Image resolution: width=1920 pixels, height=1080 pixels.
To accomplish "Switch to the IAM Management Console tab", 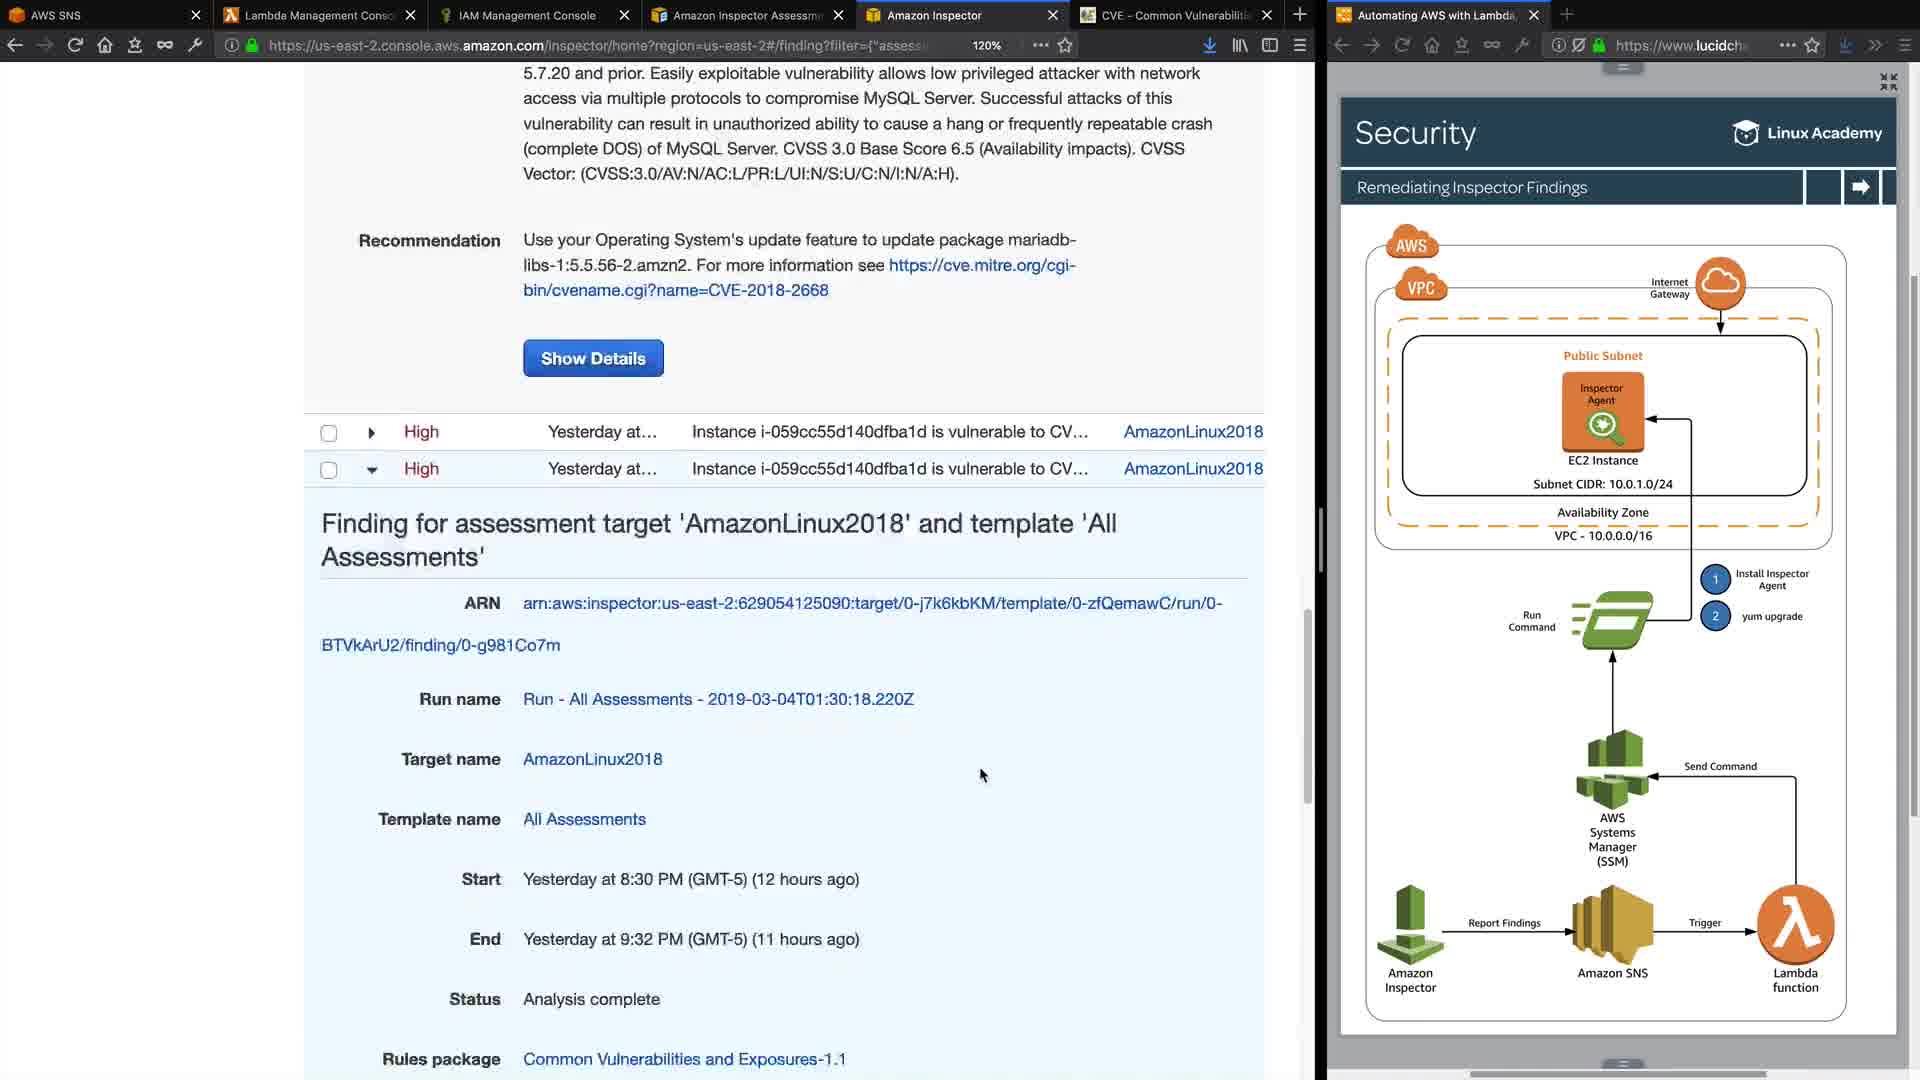I will 527,15.
